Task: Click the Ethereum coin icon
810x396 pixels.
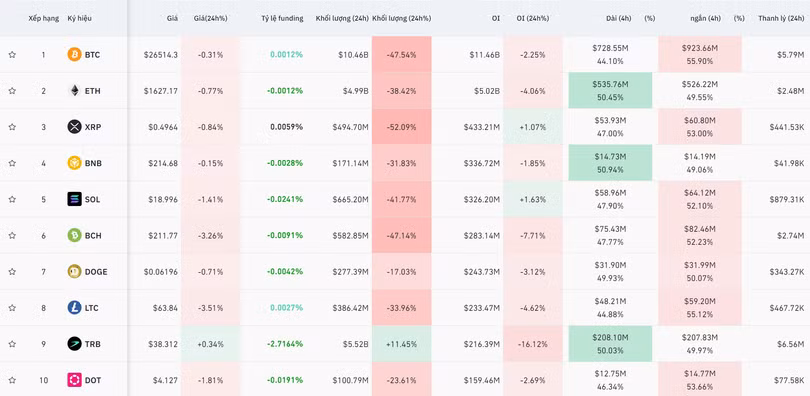Action: point(74,90)
